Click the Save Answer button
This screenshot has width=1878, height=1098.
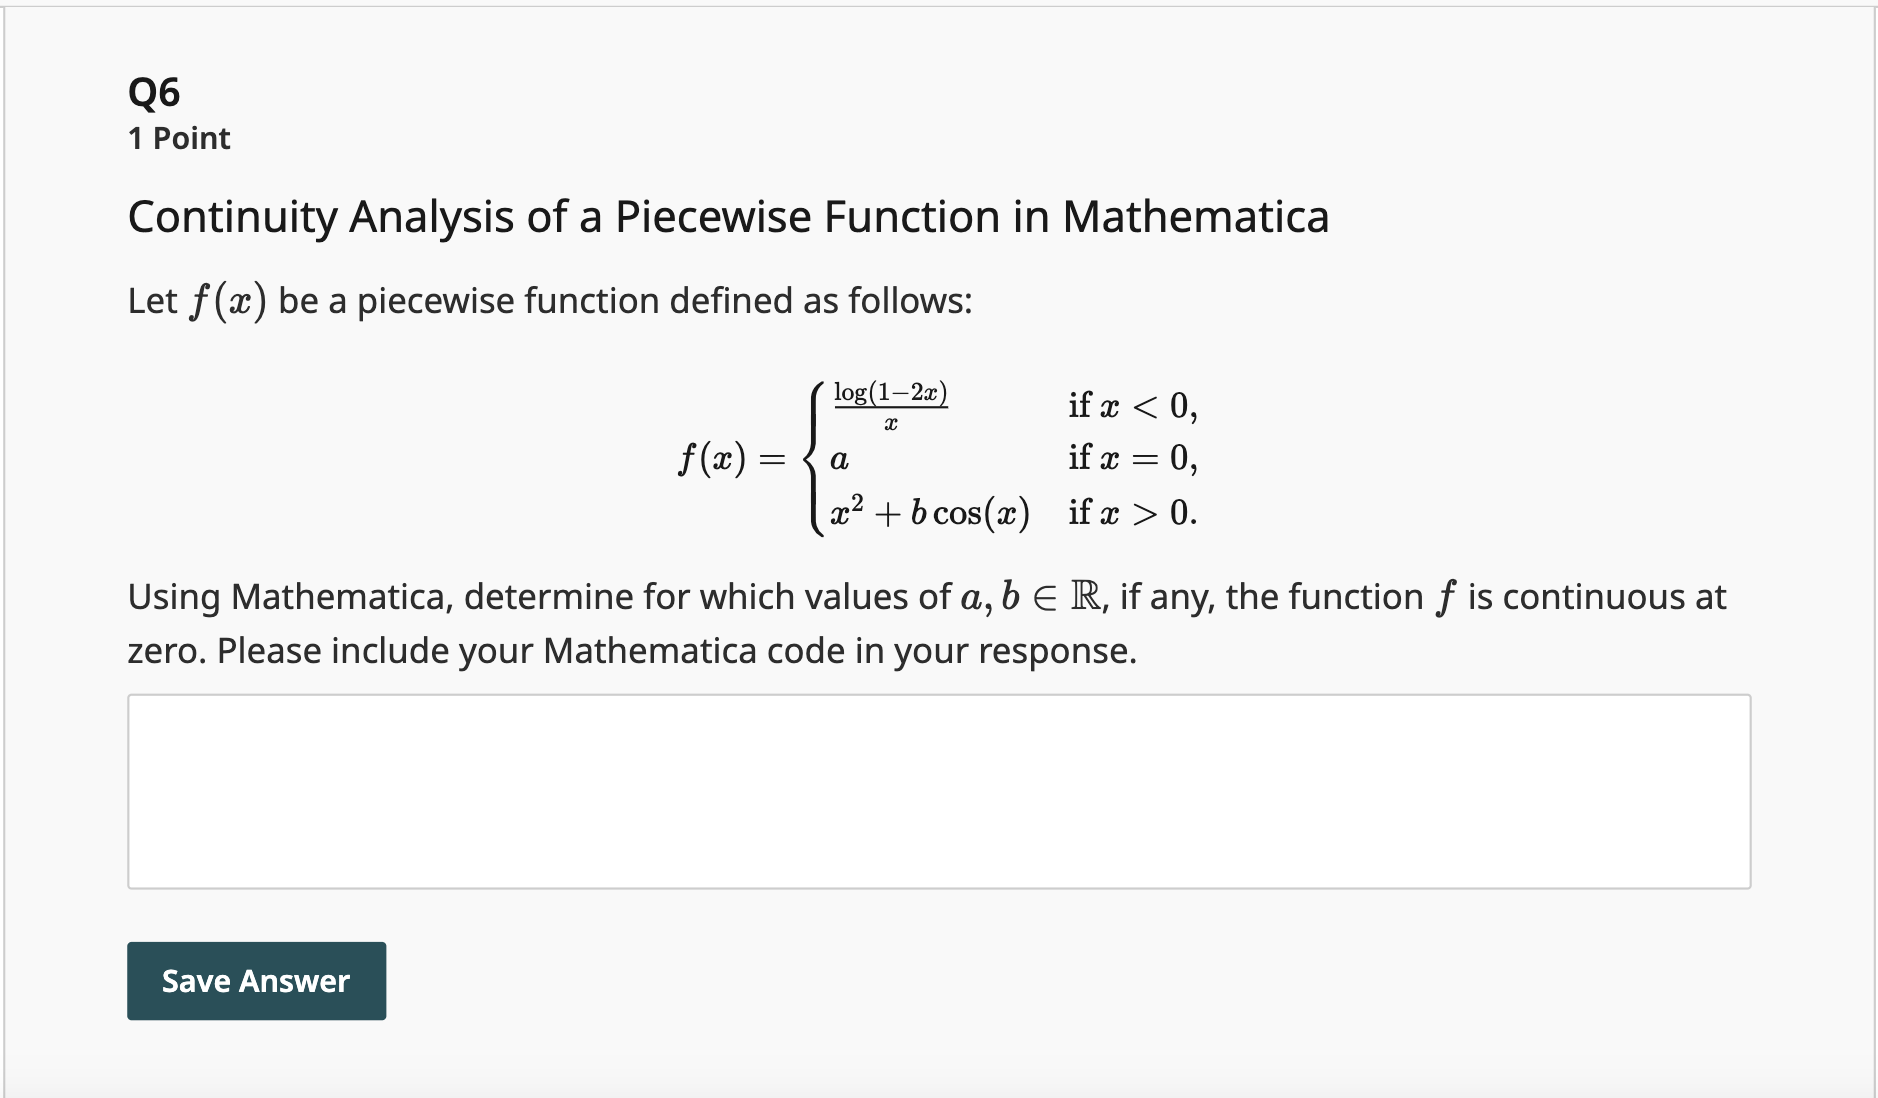[x=256, y=981]
